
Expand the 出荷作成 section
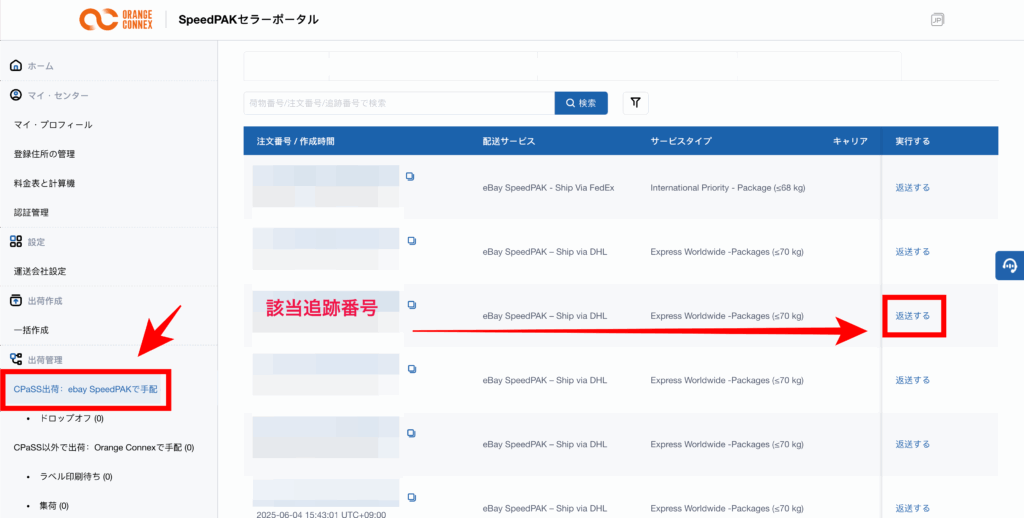point(43,300)
